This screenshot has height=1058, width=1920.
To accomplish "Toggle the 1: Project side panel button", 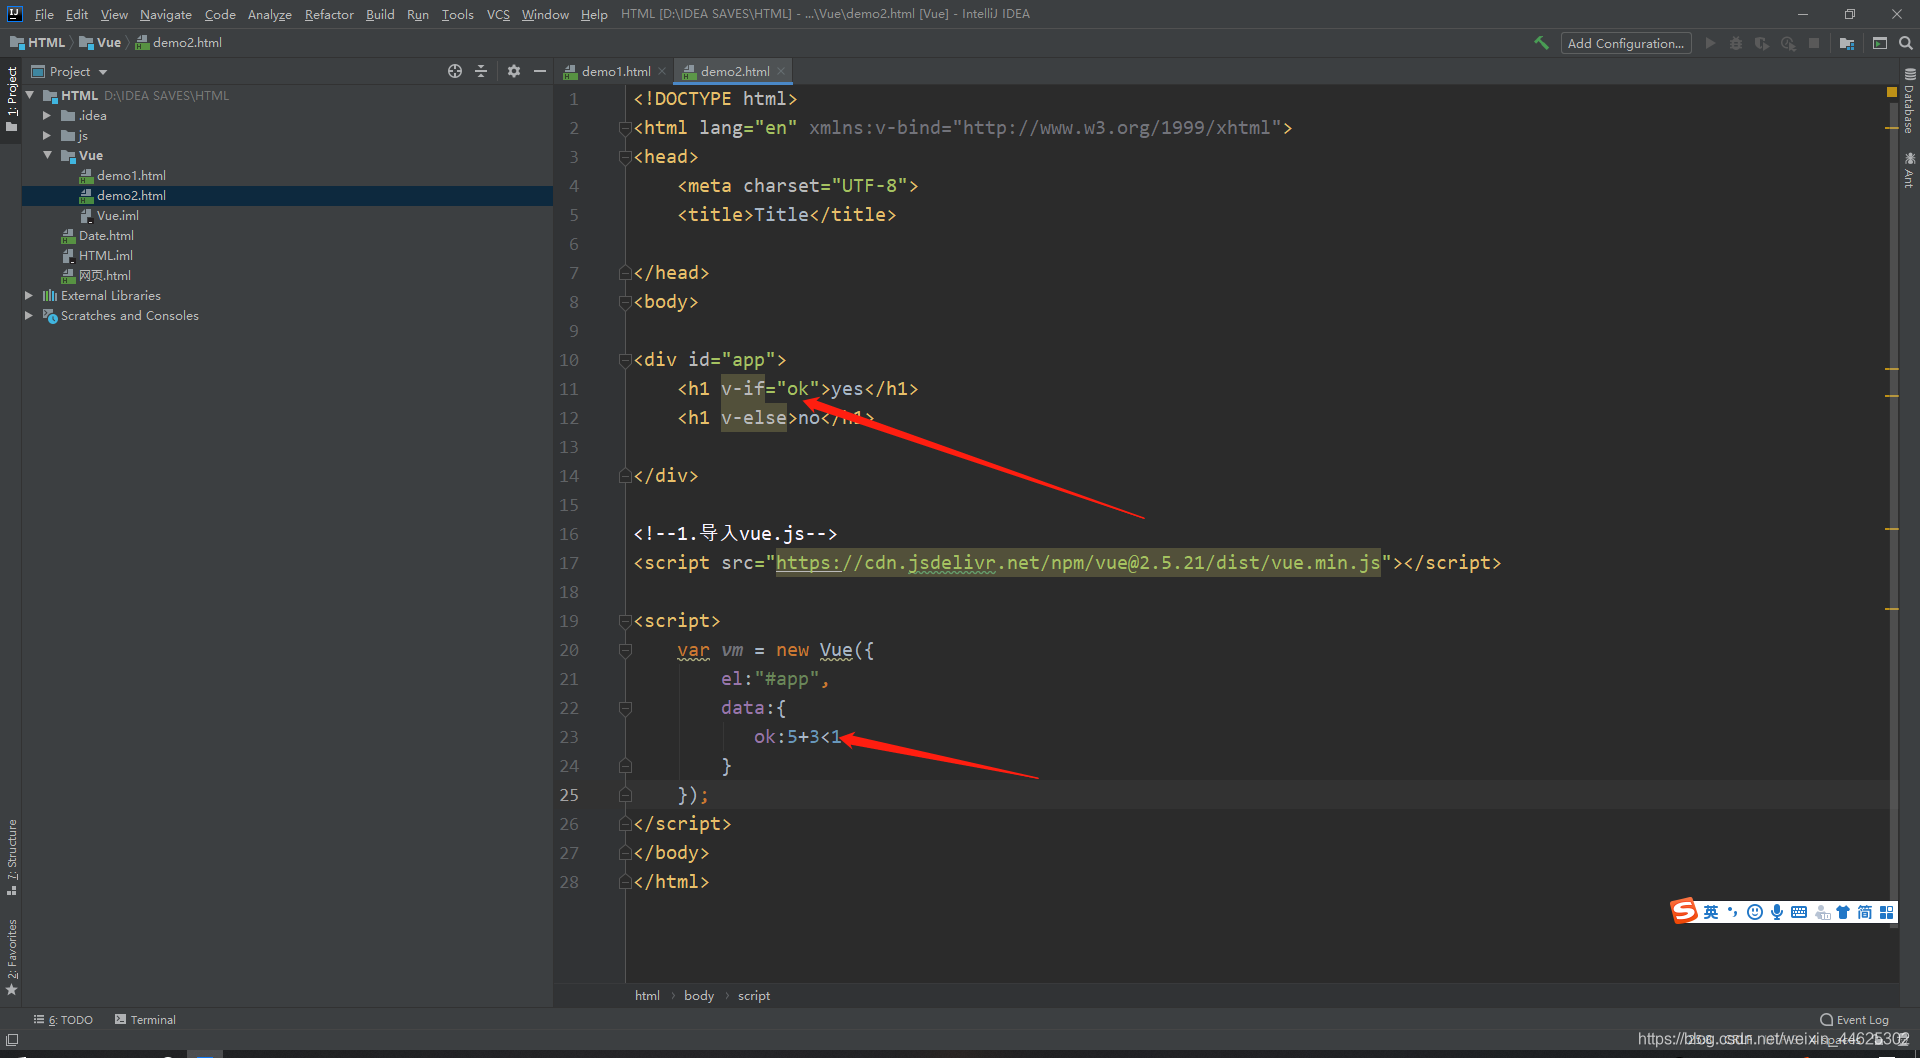I will point(11,98).
